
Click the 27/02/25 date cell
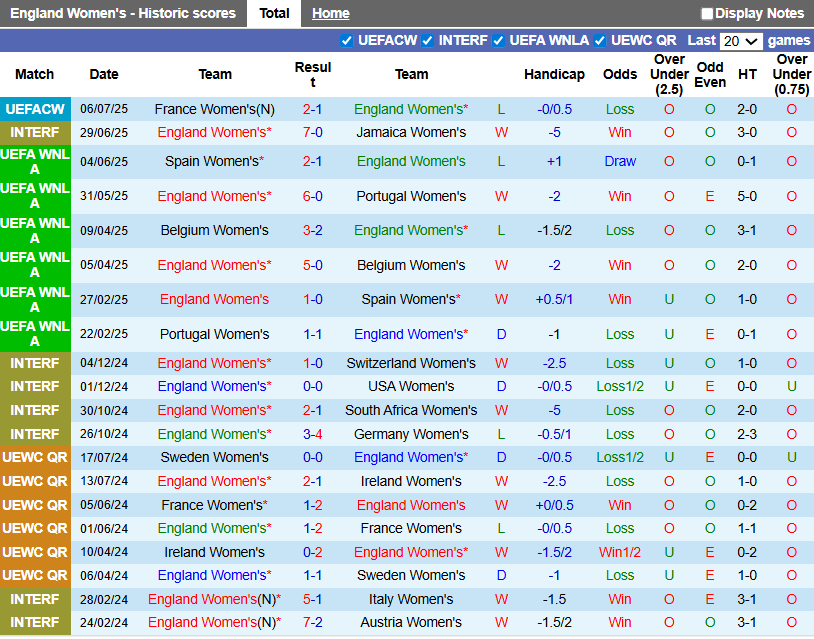coord(104,300)
